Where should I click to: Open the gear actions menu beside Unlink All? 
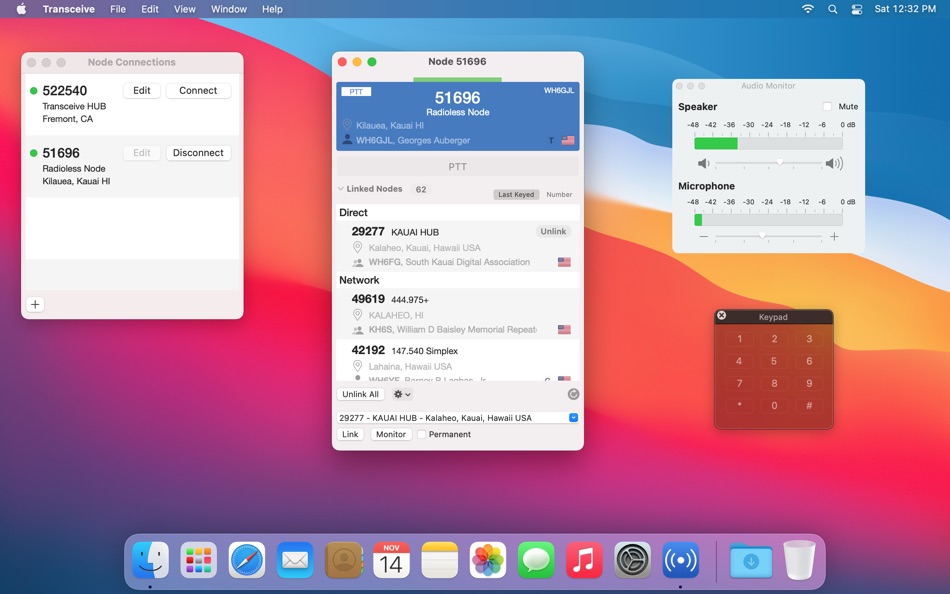[x=402, y=394]
